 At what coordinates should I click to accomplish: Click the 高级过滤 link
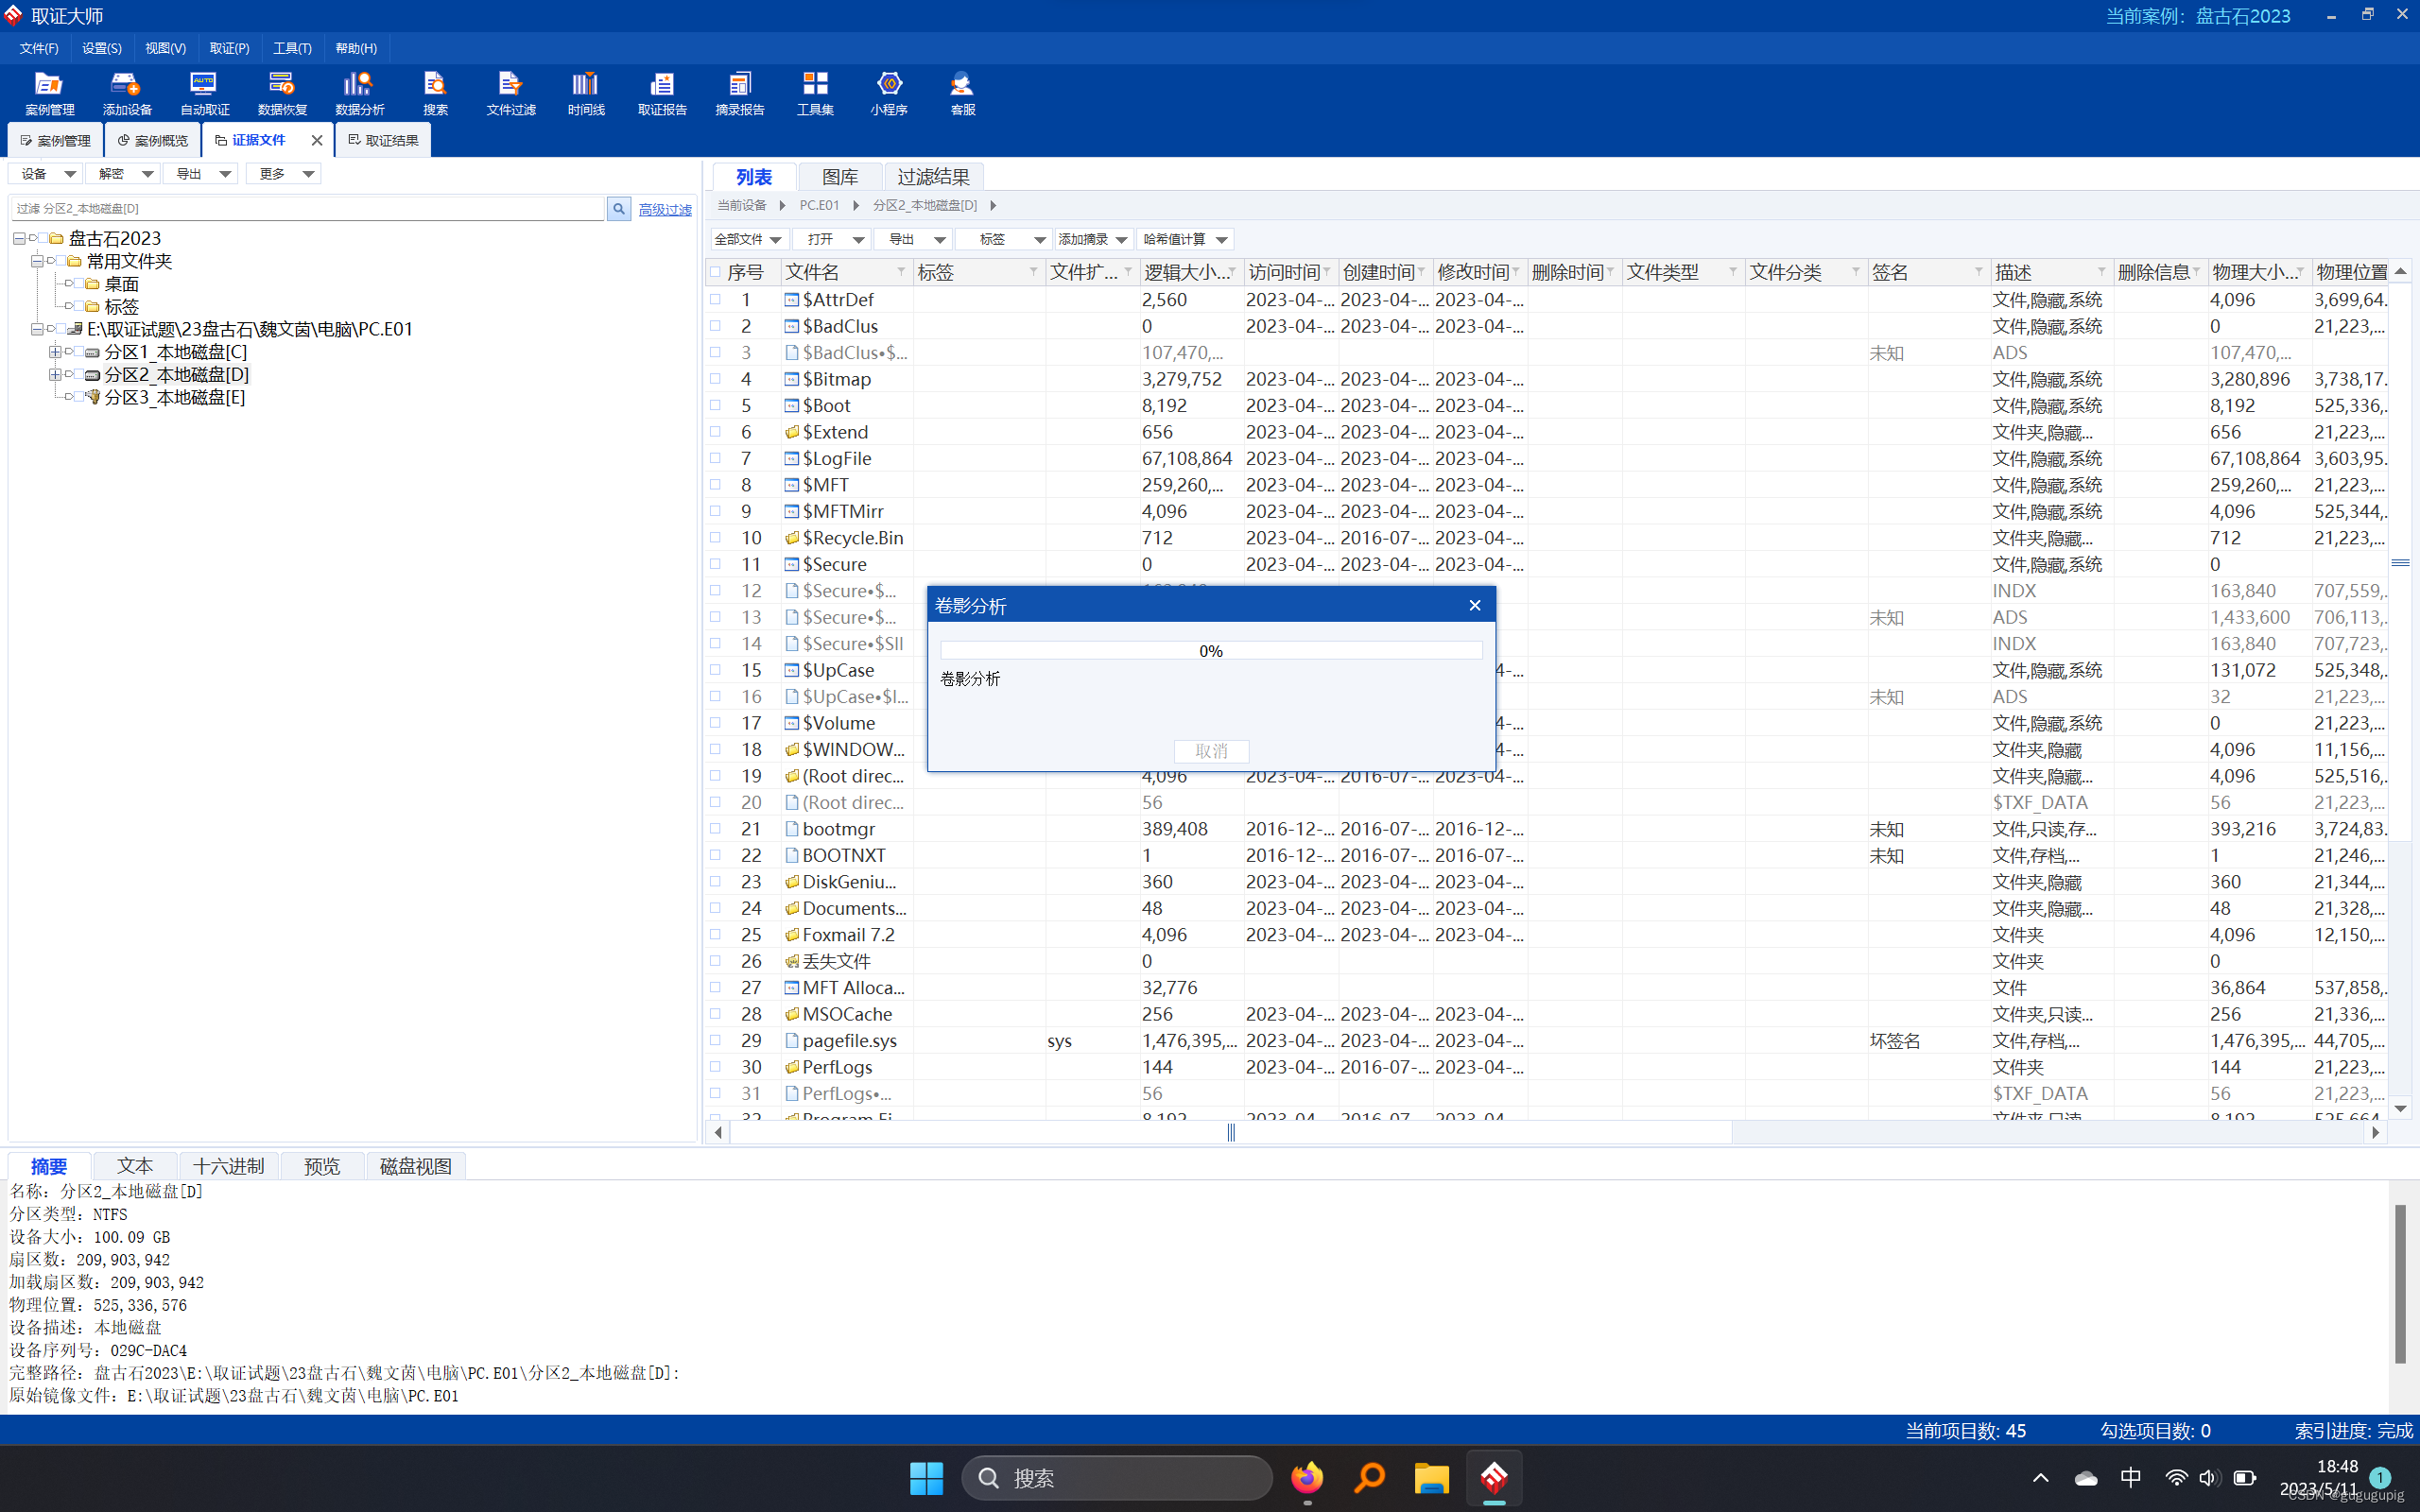pyautogui.click(x=665, y=209)
